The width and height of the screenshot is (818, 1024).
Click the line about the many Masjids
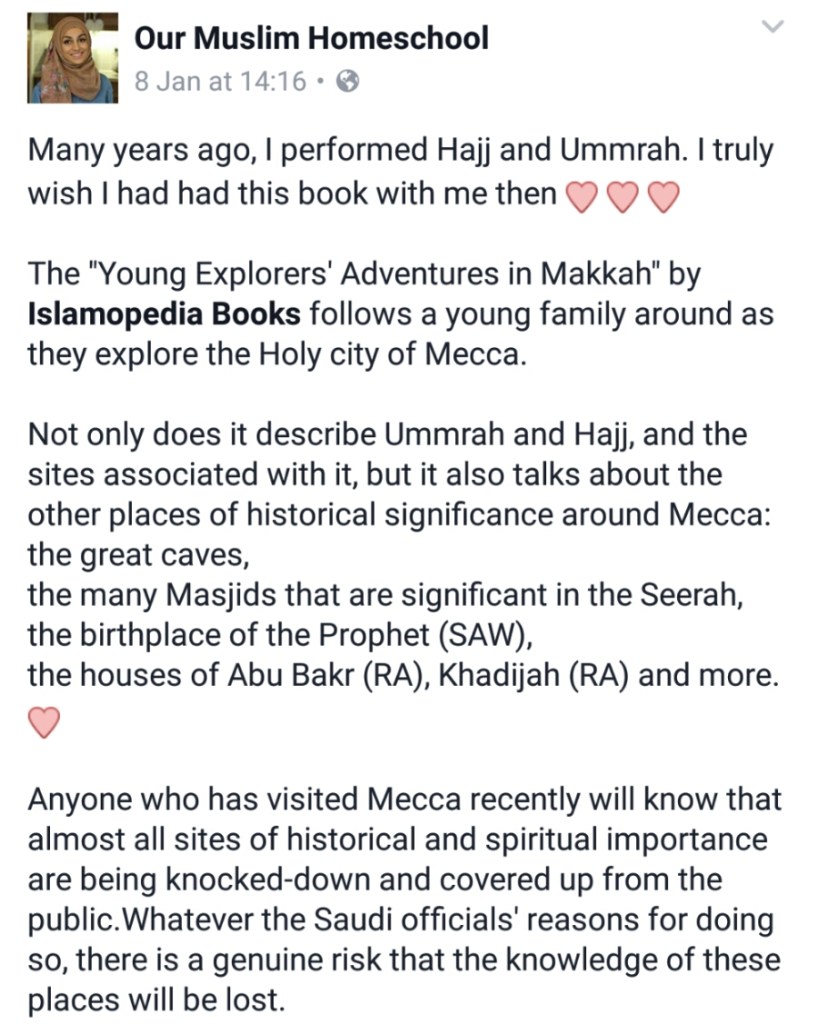click(x=384, y=595)
